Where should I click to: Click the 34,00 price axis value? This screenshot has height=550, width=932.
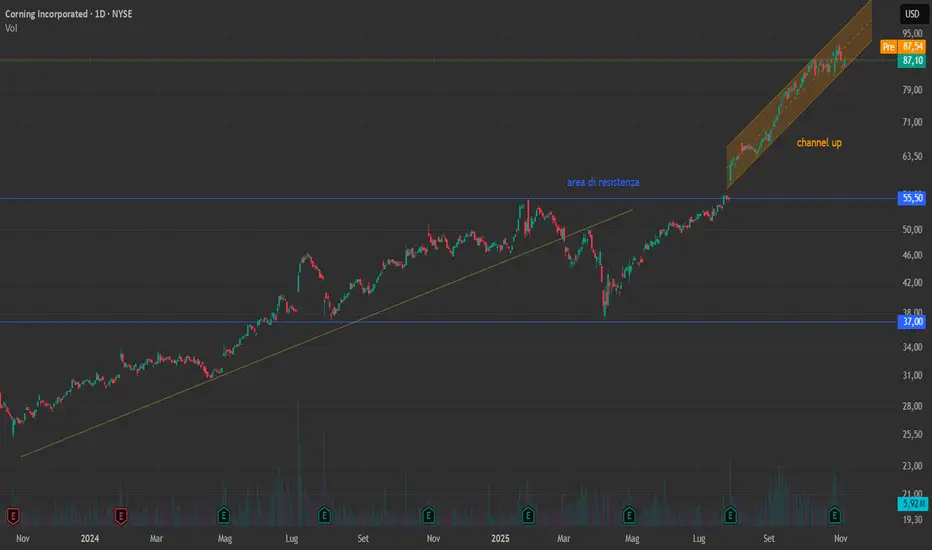(x=912, y=347)
